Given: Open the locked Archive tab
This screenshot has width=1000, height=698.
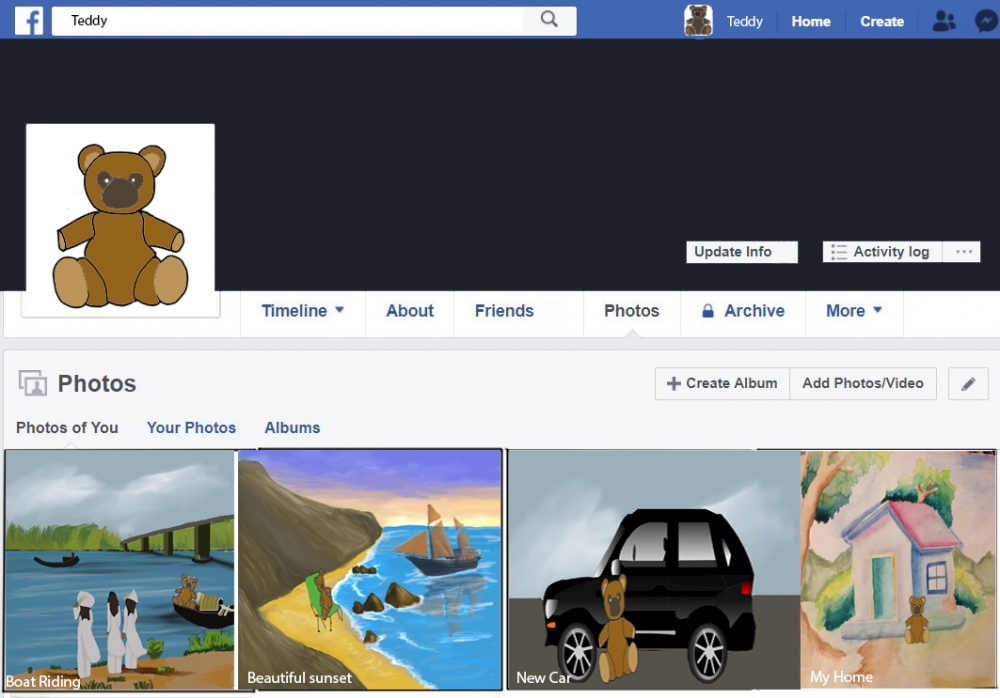Looking at the screenshot, I should (x=743, y=311).
